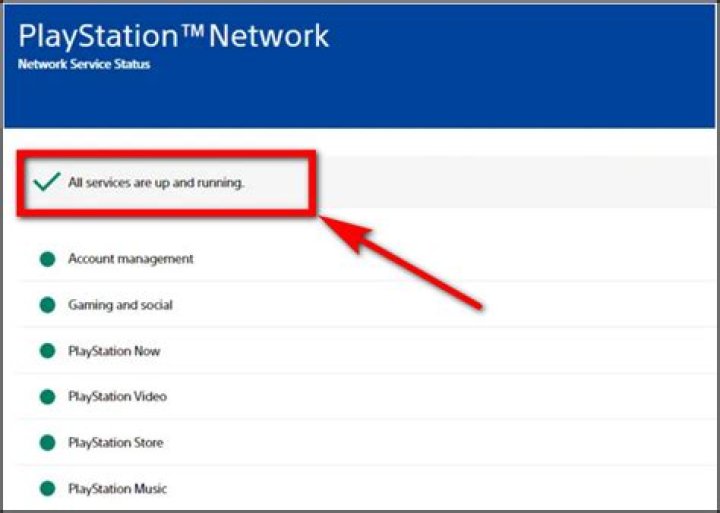Click the green status dot for Gaming and social
The image size is (720, 513).
(x=47, y=305)
